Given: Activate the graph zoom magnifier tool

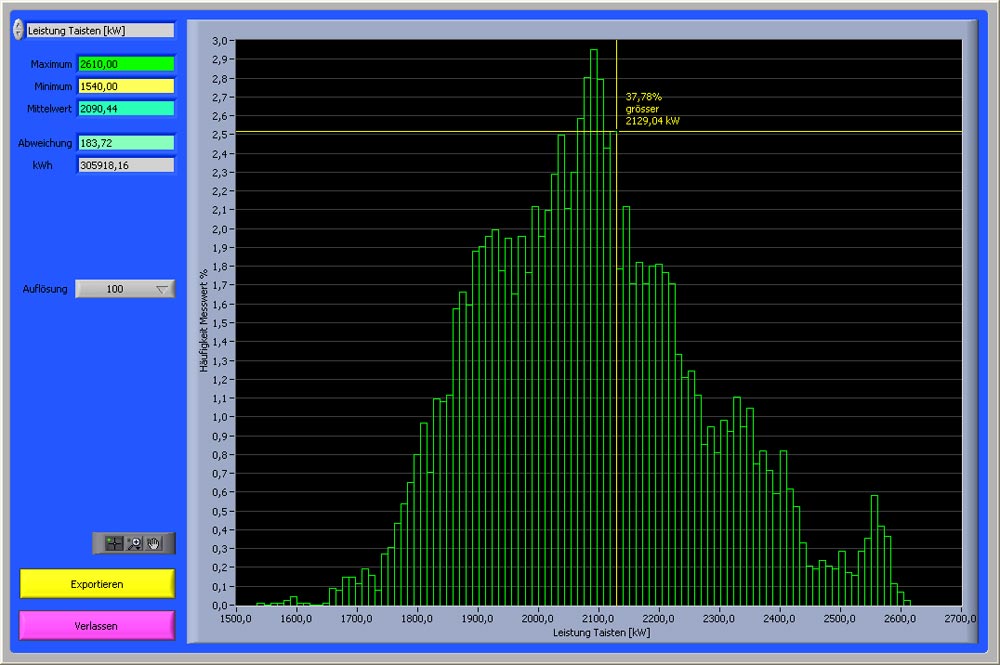Looking at the screenshot, I should point(134,543).
